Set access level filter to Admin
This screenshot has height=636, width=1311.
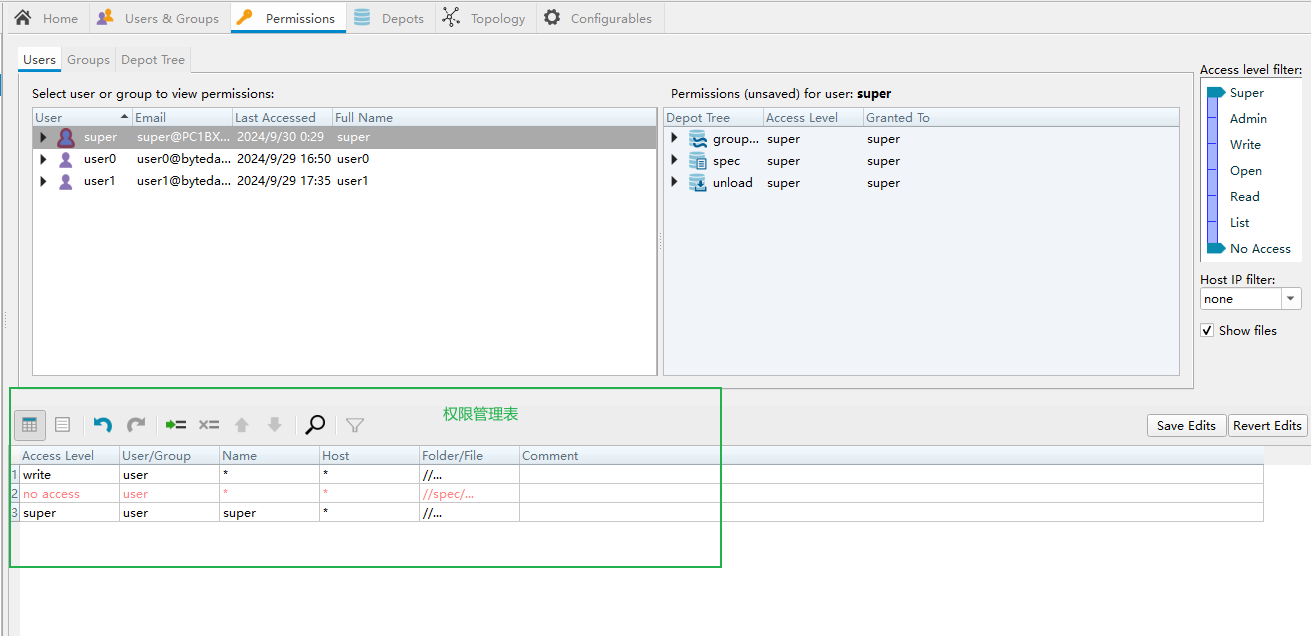1247,119
